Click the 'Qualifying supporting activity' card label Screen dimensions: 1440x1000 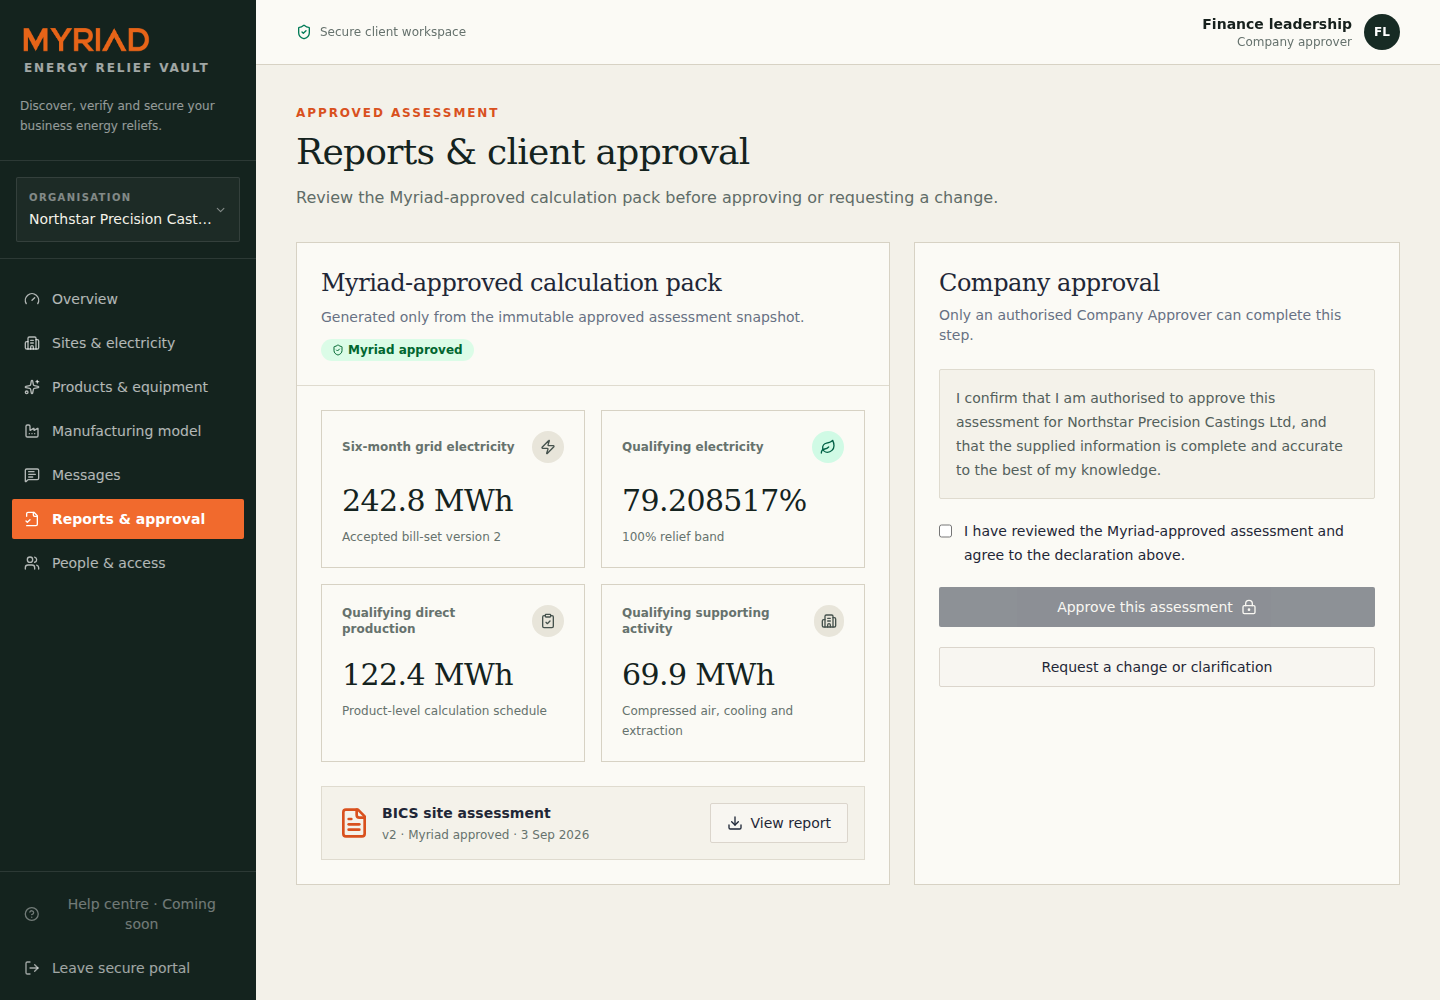[695, 621]
